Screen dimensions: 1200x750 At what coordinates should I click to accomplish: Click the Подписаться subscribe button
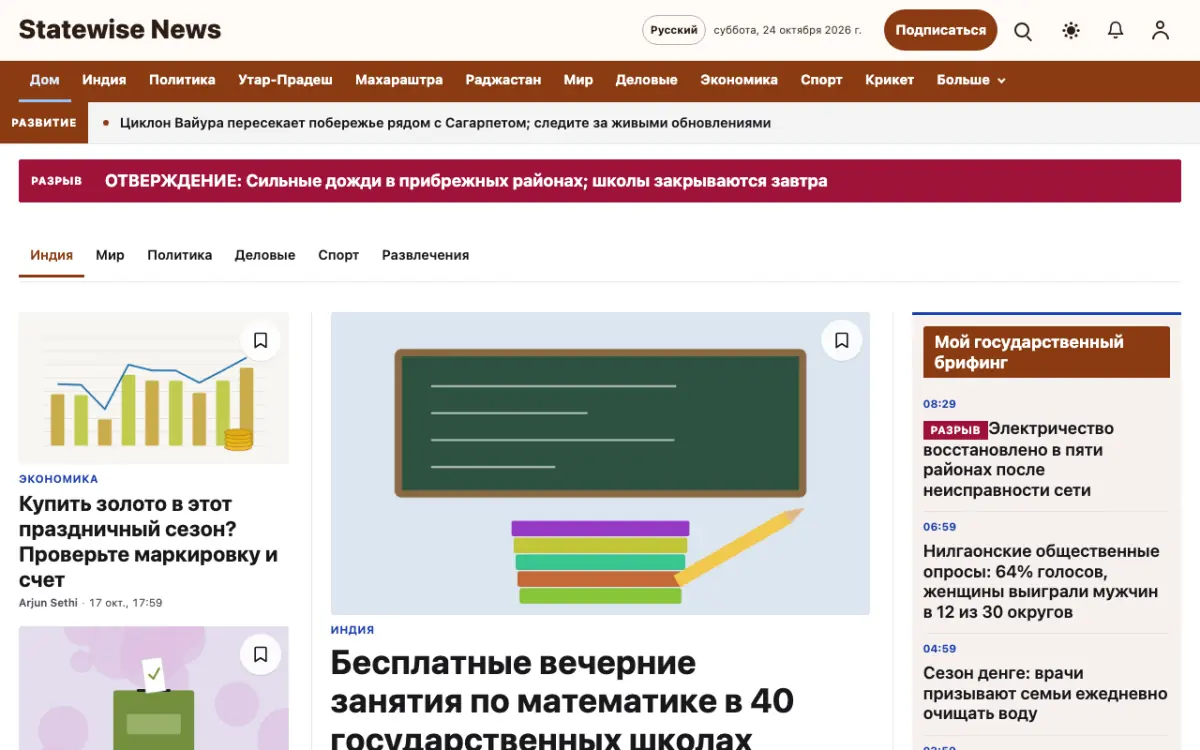[x=941, y=30]
